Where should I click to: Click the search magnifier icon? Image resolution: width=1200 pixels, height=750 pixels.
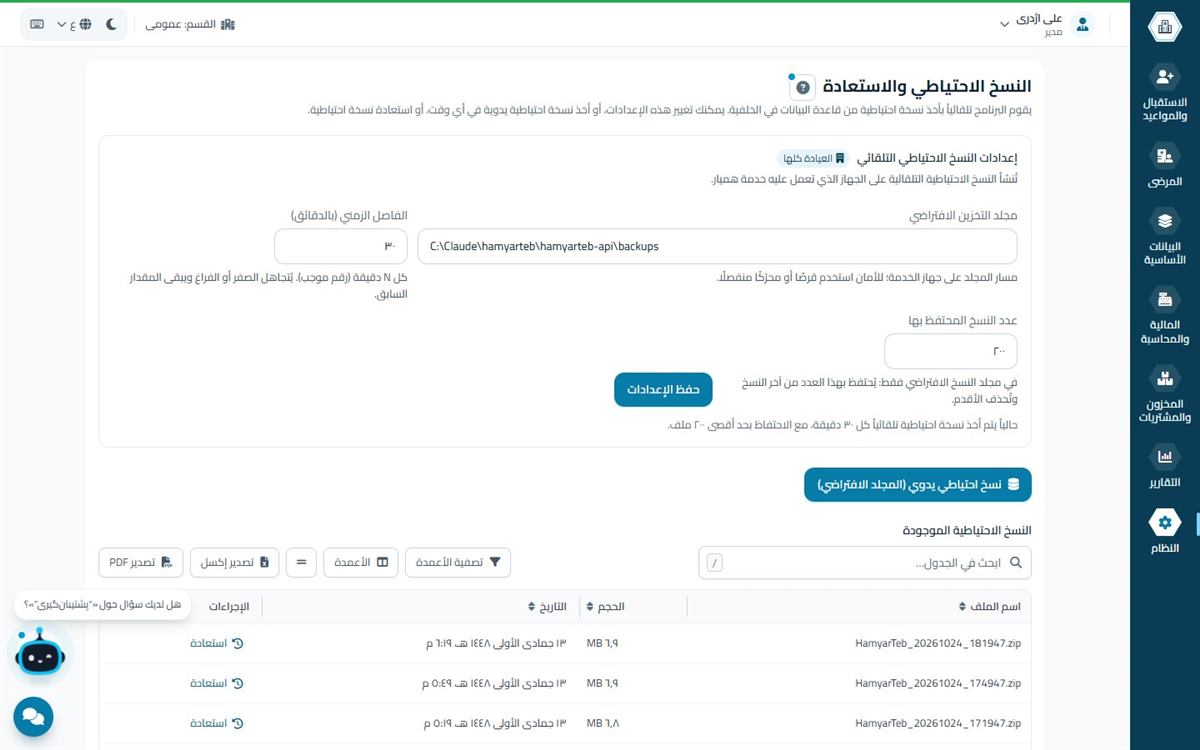click(x=1016, y=563)
